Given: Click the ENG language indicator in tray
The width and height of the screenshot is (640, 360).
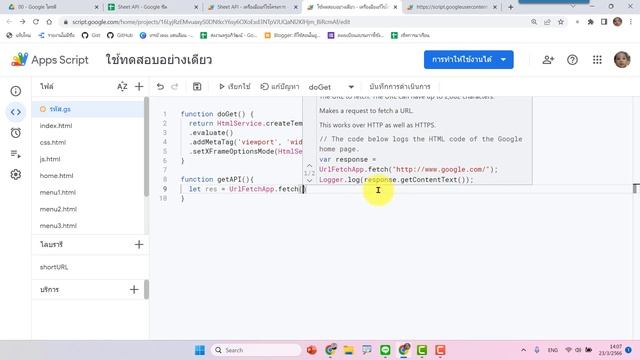Looking at the screenshot, I should click(x=553, y=350).
